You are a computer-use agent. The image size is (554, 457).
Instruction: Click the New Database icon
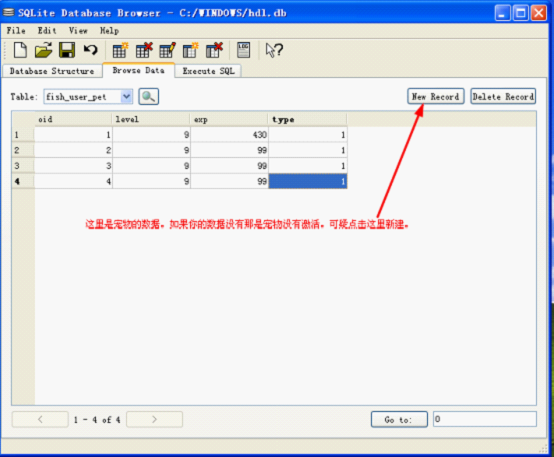(x=20, y=50)
